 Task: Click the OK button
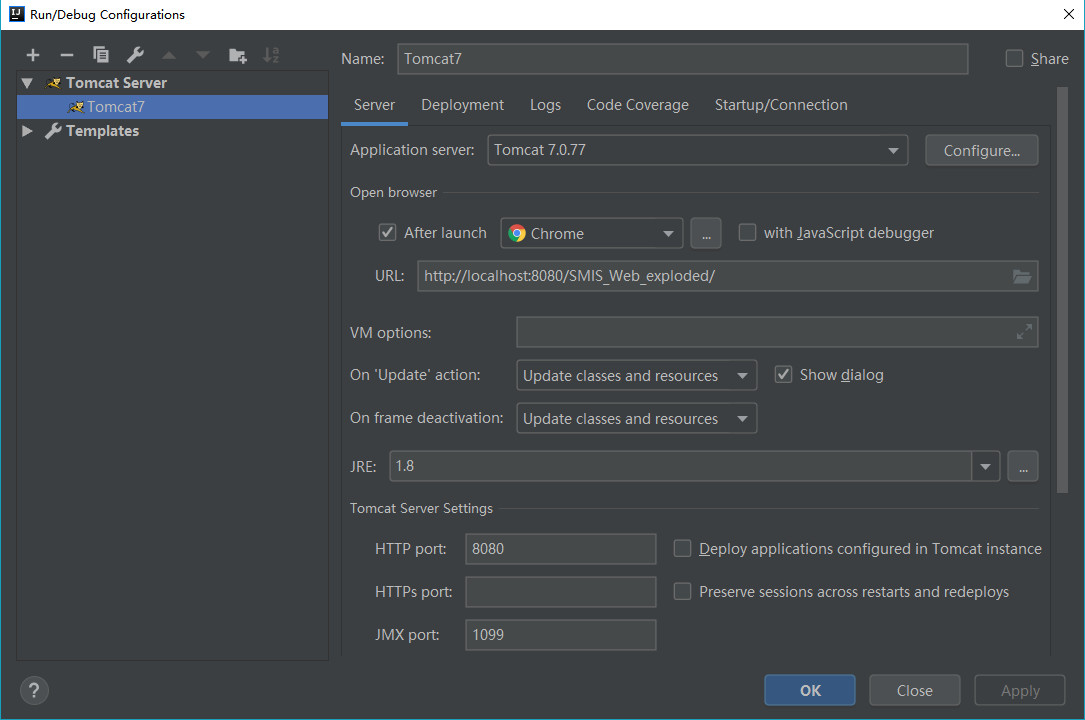(x=810, y=690)
